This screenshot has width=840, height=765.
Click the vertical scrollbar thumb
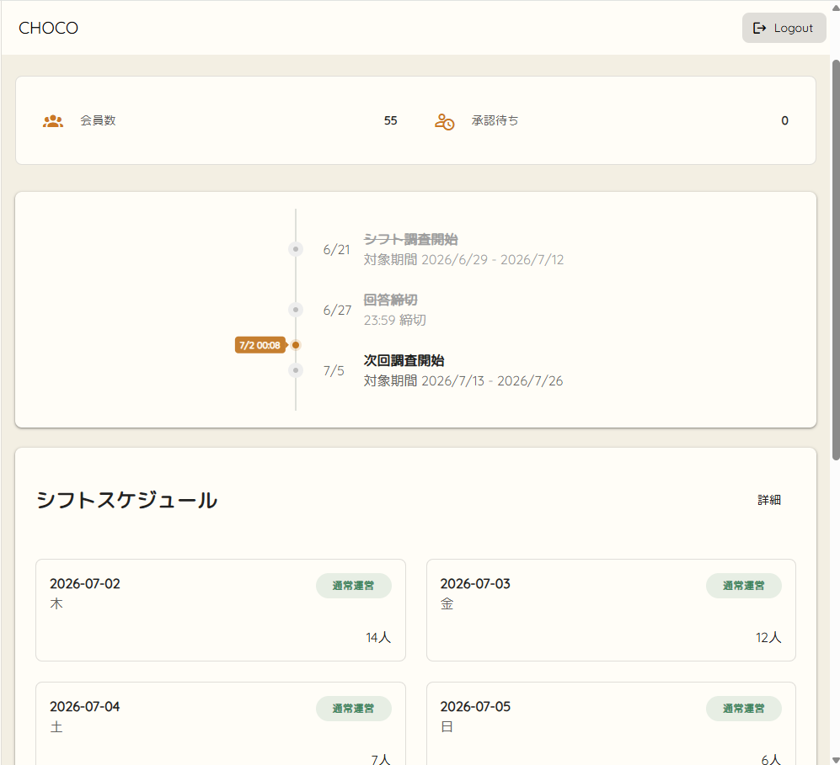[x=836, y=260]
